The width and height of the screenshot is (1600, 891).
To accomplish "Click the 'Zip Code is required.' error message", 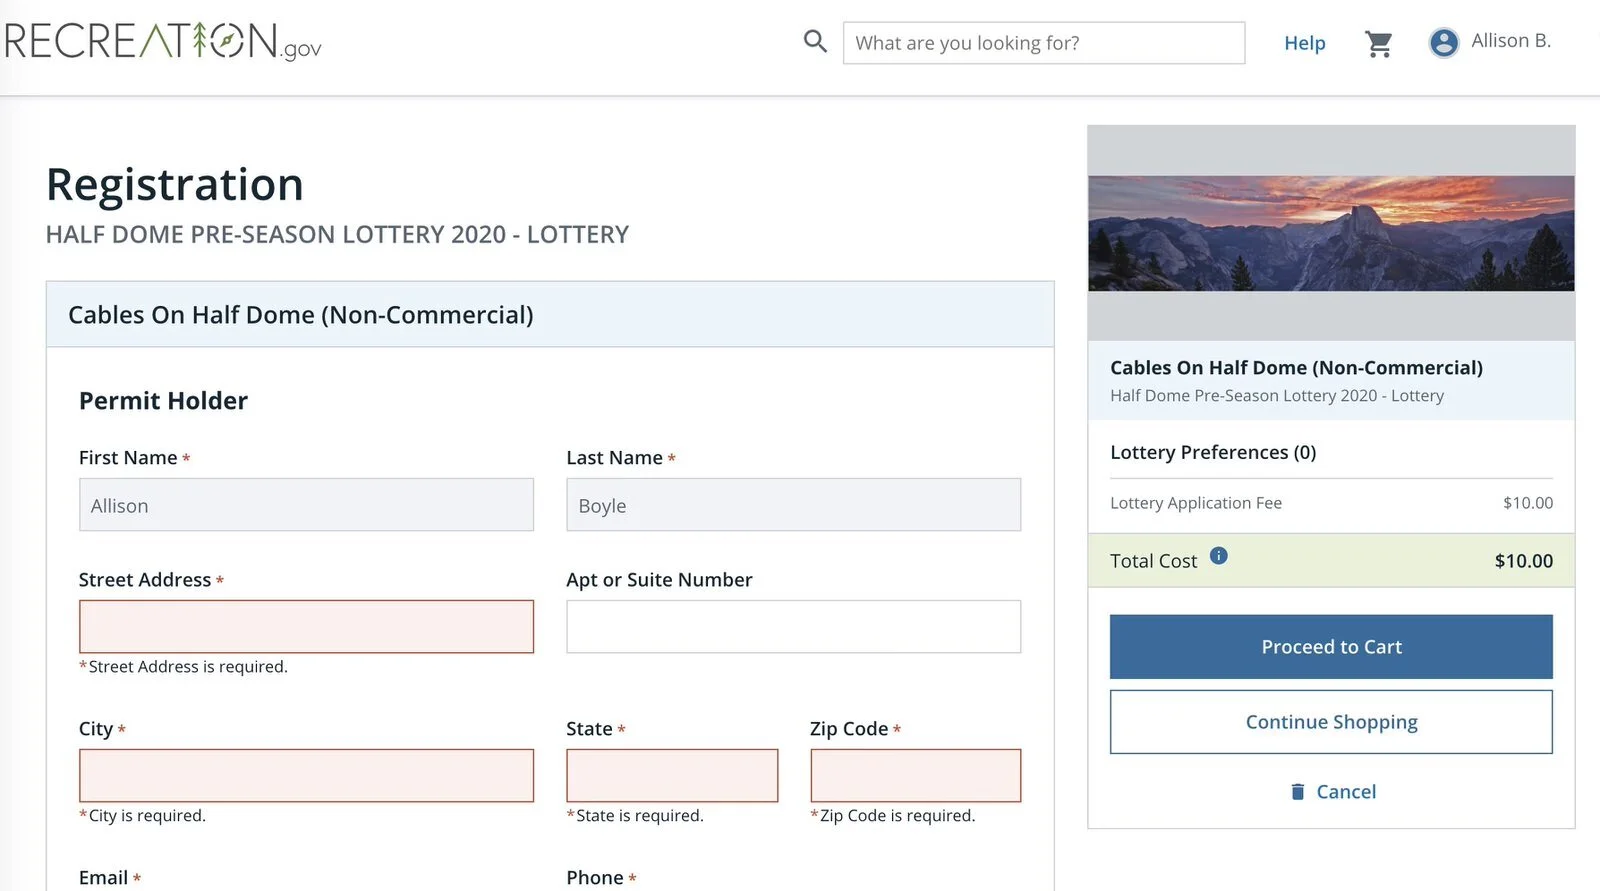I will pos(892,816).
